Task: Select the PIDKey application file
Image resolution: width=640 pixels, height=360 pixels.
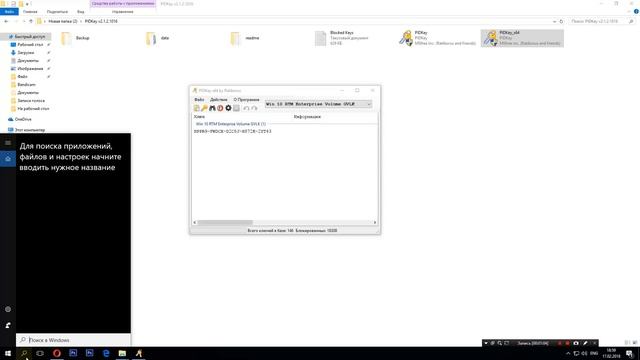Action: (437, 38)
